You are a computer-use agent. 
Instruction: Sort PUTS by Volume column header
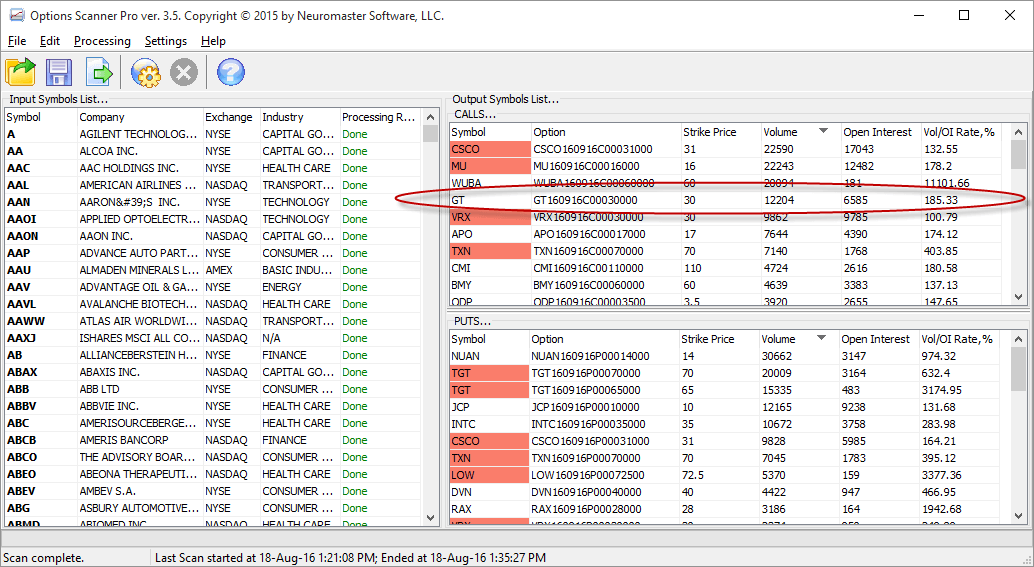(798, 339)
